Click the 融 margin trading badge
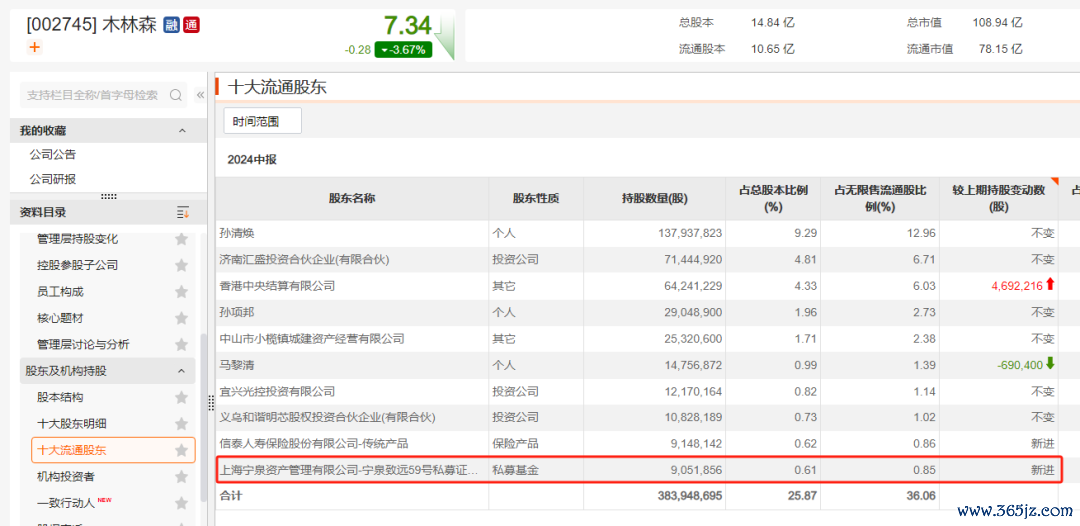This screenshot has height=526, width=1080. (171, 26)
